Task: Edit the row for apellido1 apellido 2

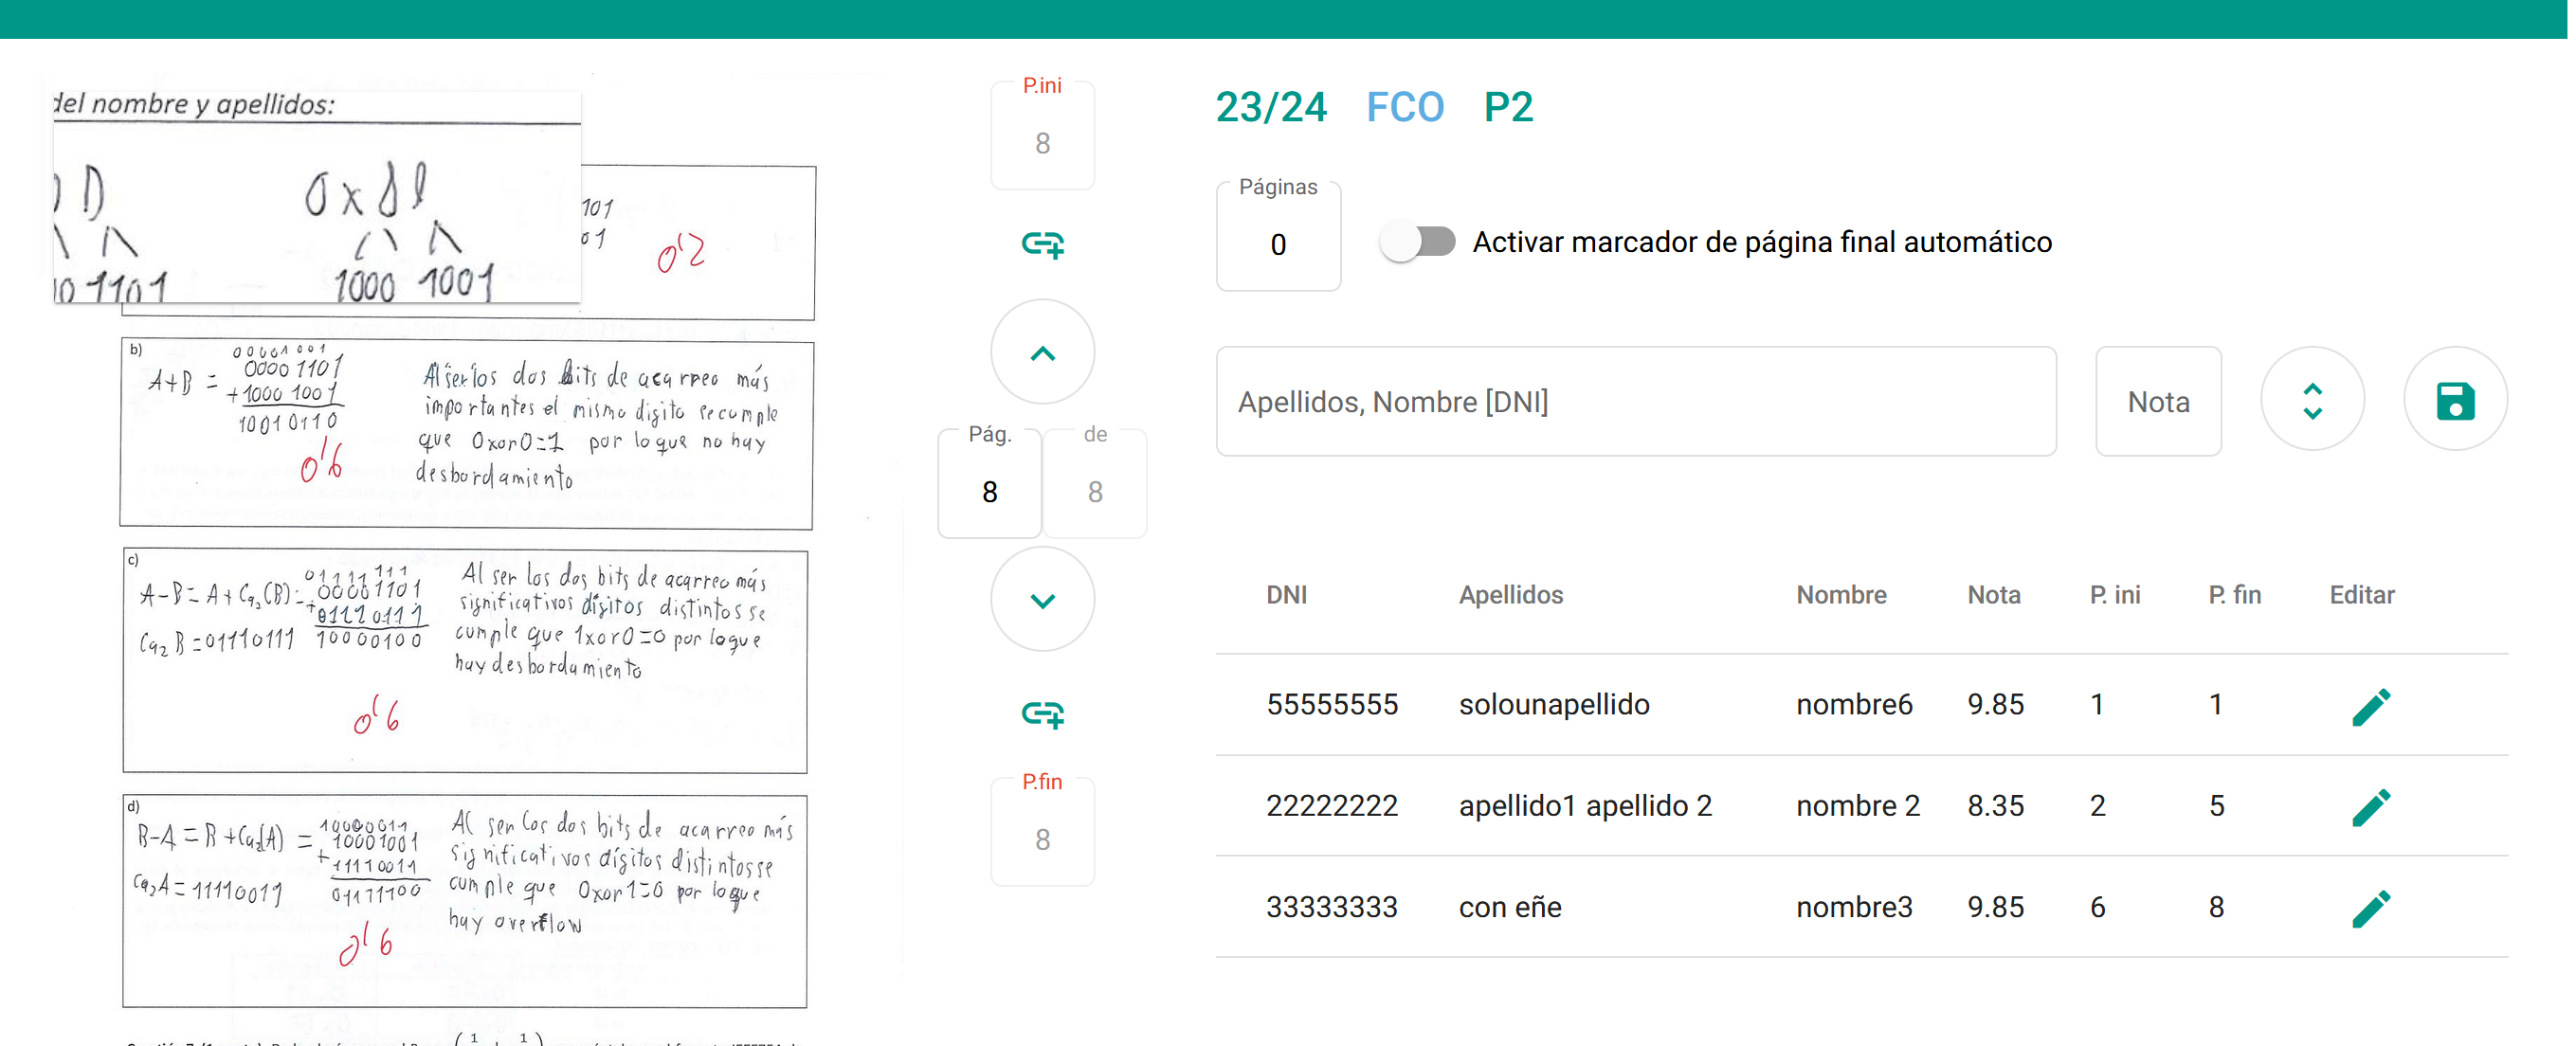Action: 2370,806
